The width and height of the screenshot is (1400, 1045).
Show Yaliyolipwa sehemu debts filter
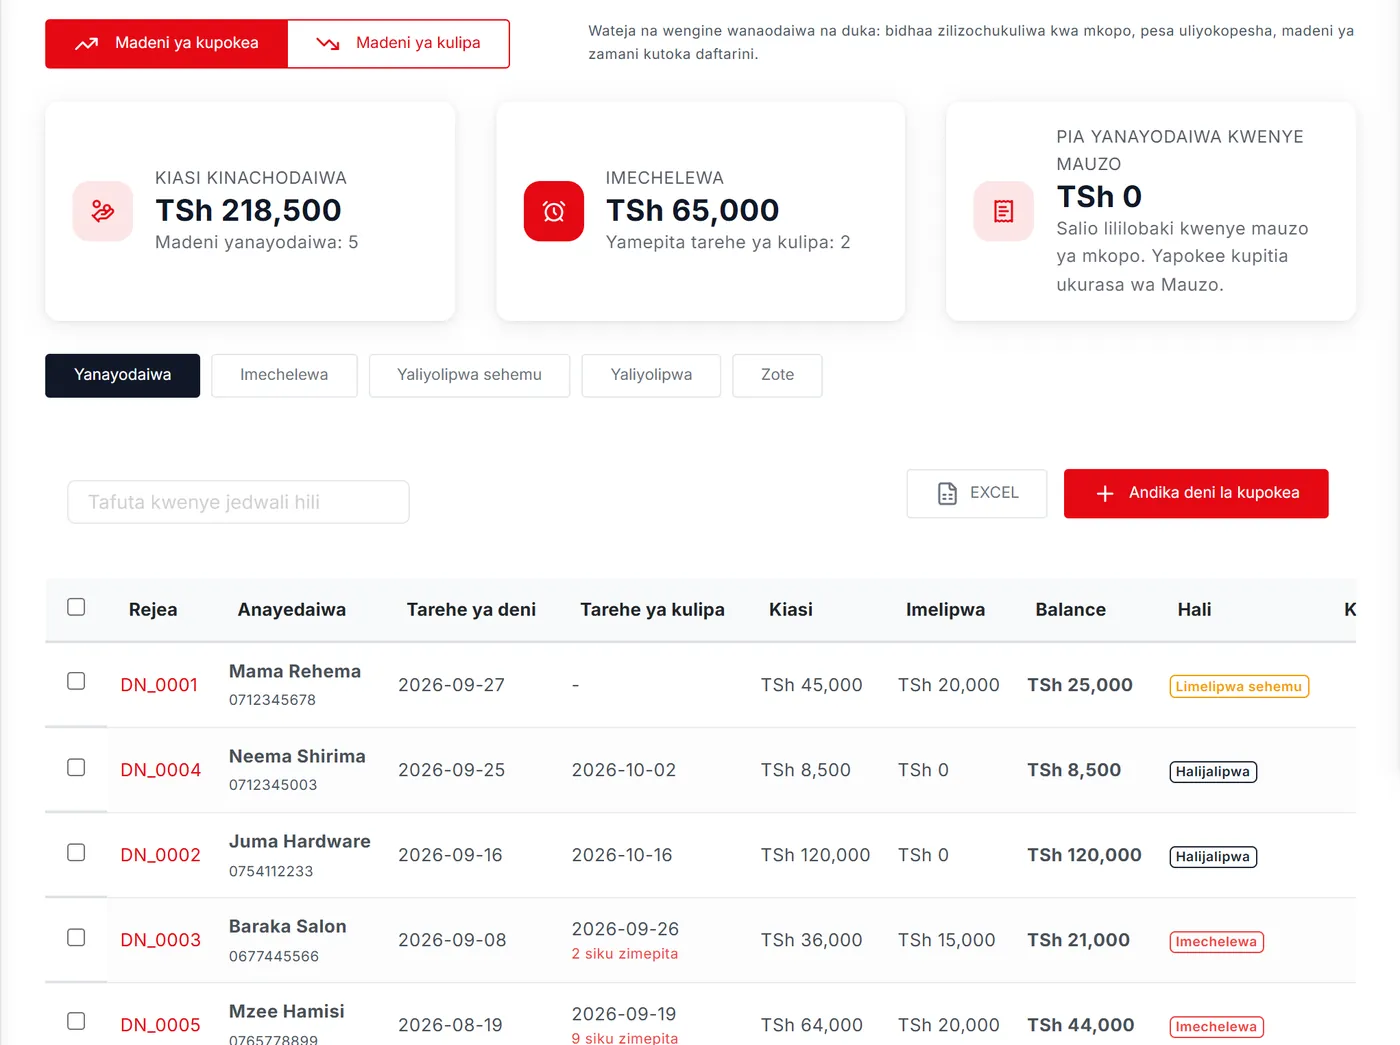coord(469,375)
